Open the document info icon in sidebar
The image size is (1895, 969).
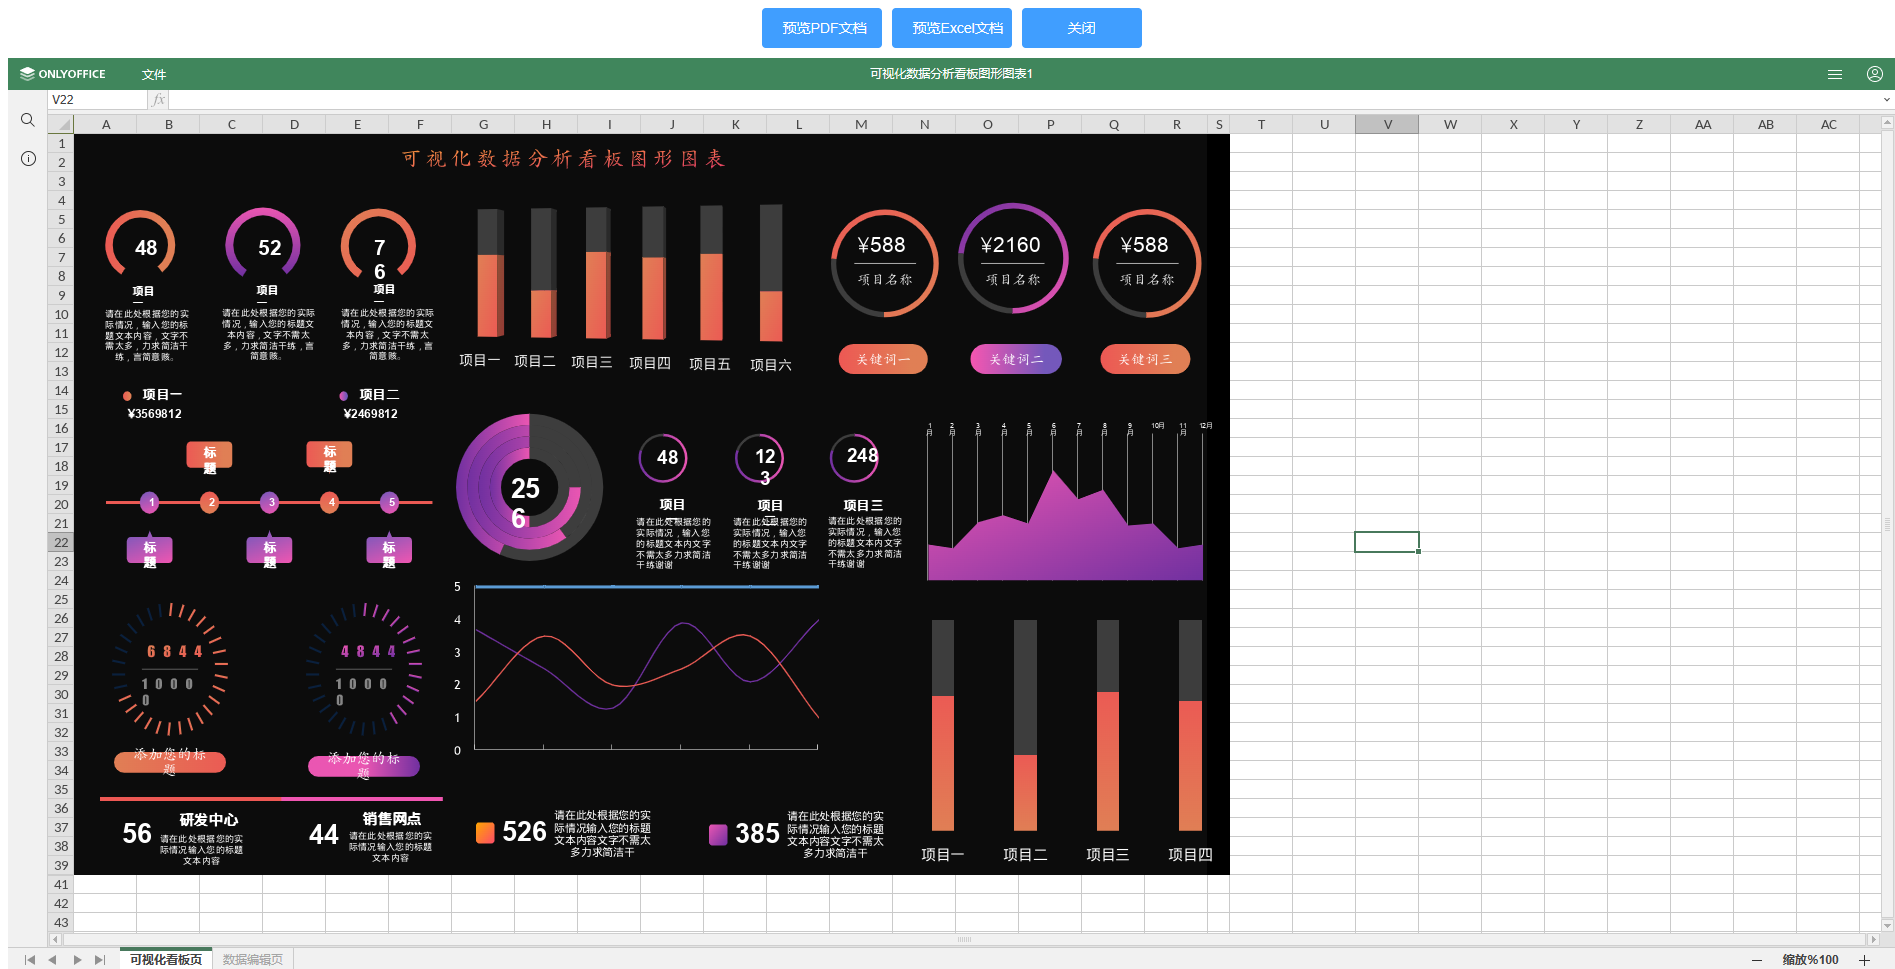coord(28,159)
